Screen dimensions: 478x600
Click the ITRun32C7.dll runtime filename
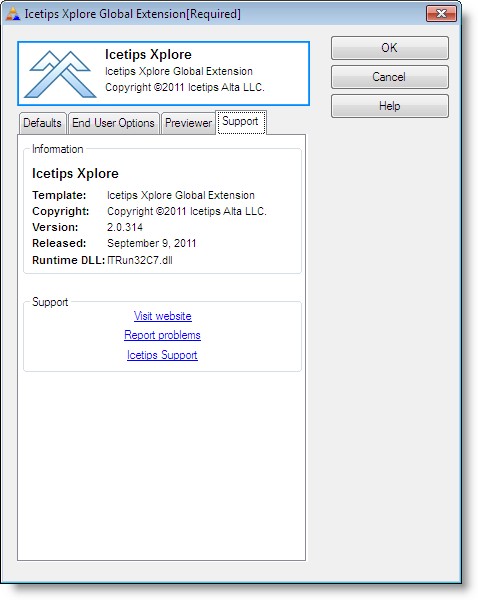[140, 260]
